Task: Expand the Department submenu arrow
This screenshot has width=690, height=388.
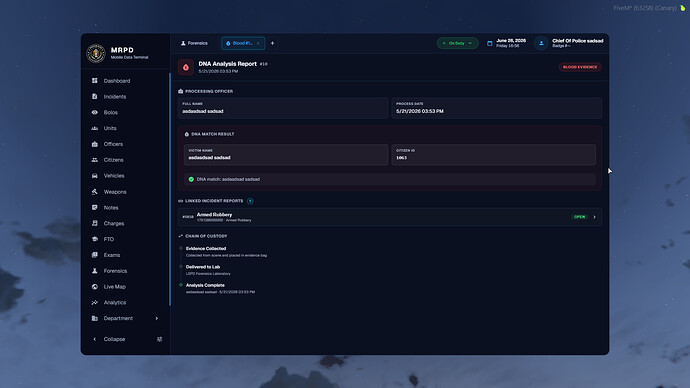Action: click(x=157, y=318)
